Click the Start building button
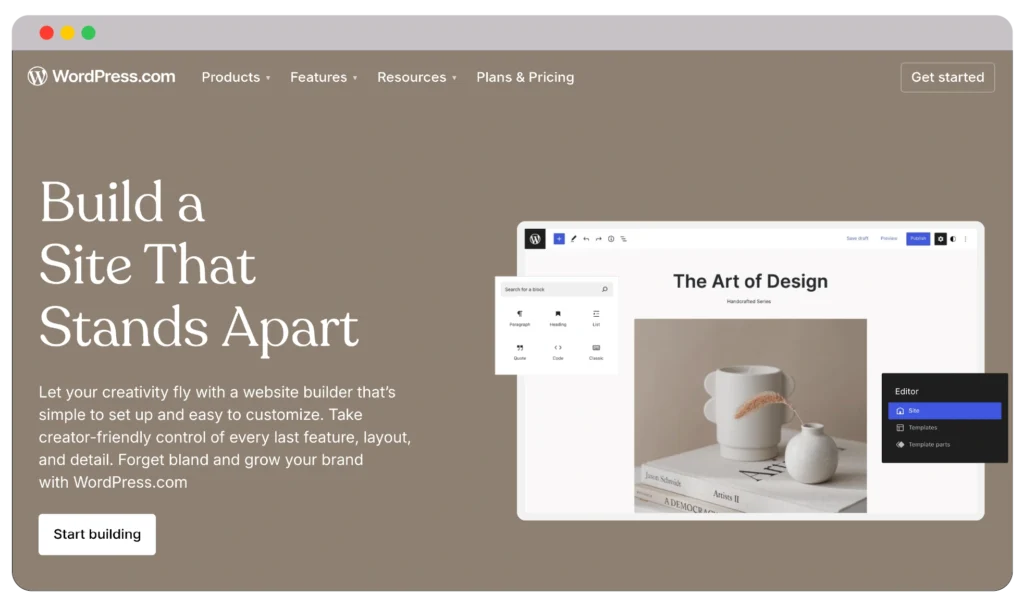 96,534
